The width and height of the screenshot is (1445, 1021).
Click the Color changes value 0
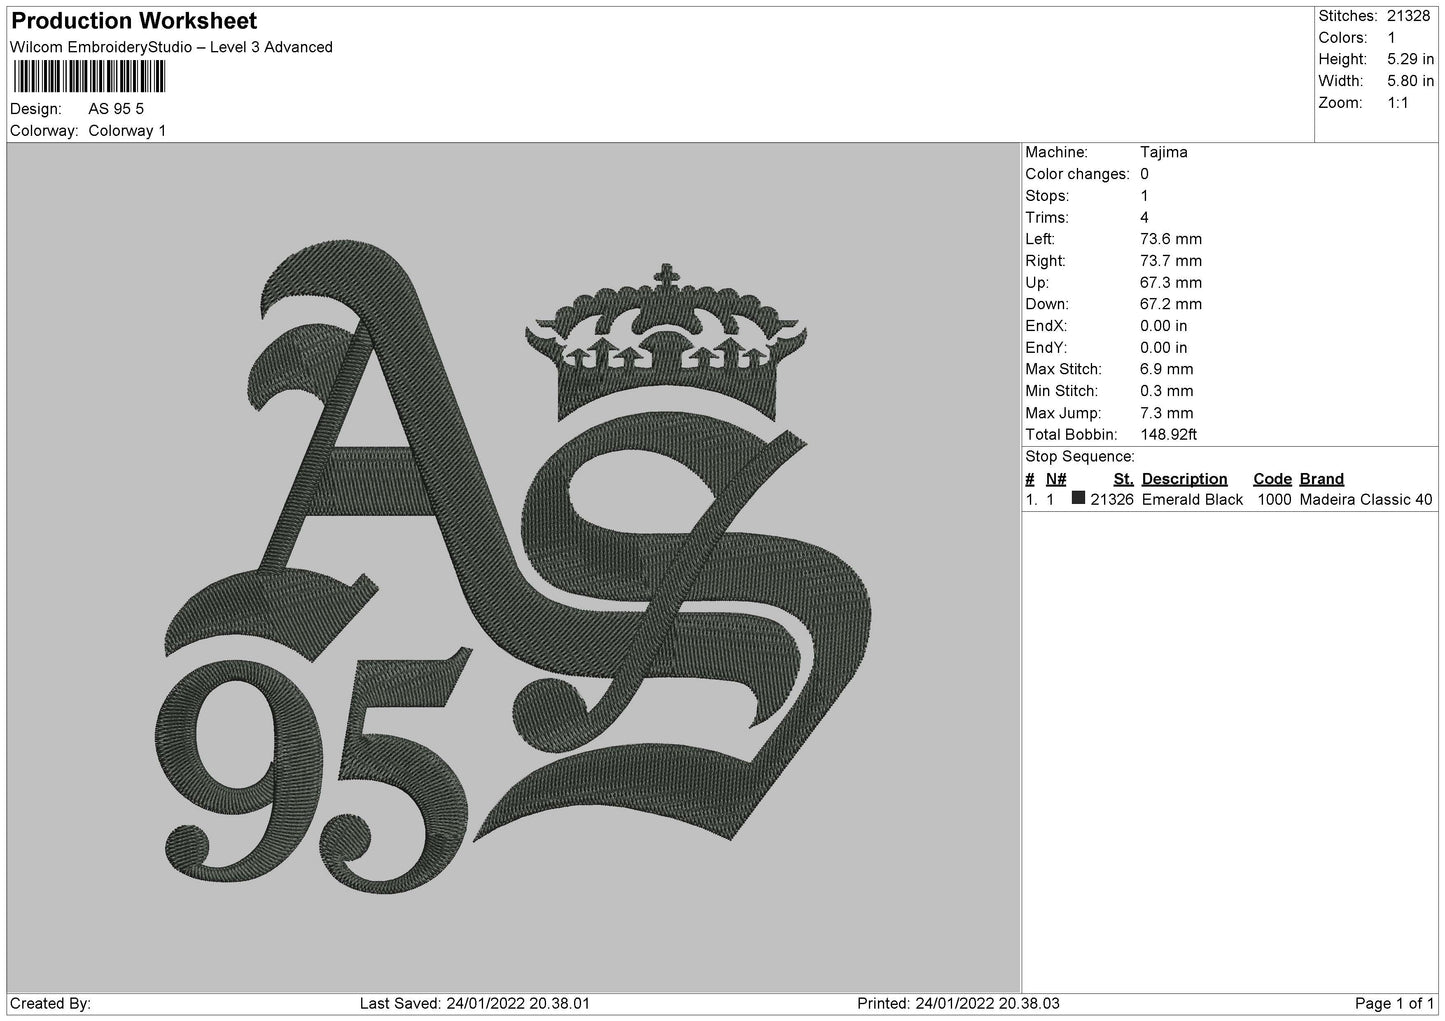click(x=1145, y=174)
